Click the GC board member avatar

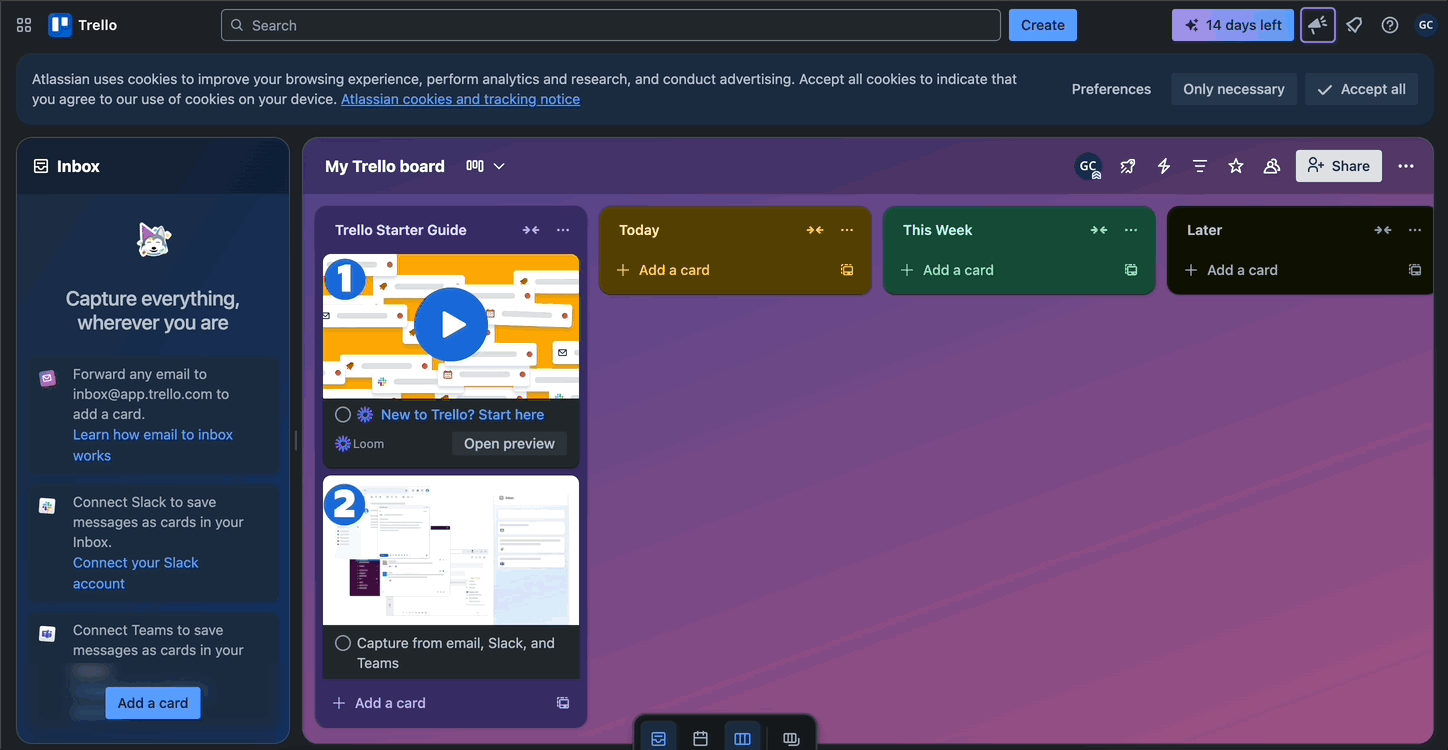tap(1088, 166)
